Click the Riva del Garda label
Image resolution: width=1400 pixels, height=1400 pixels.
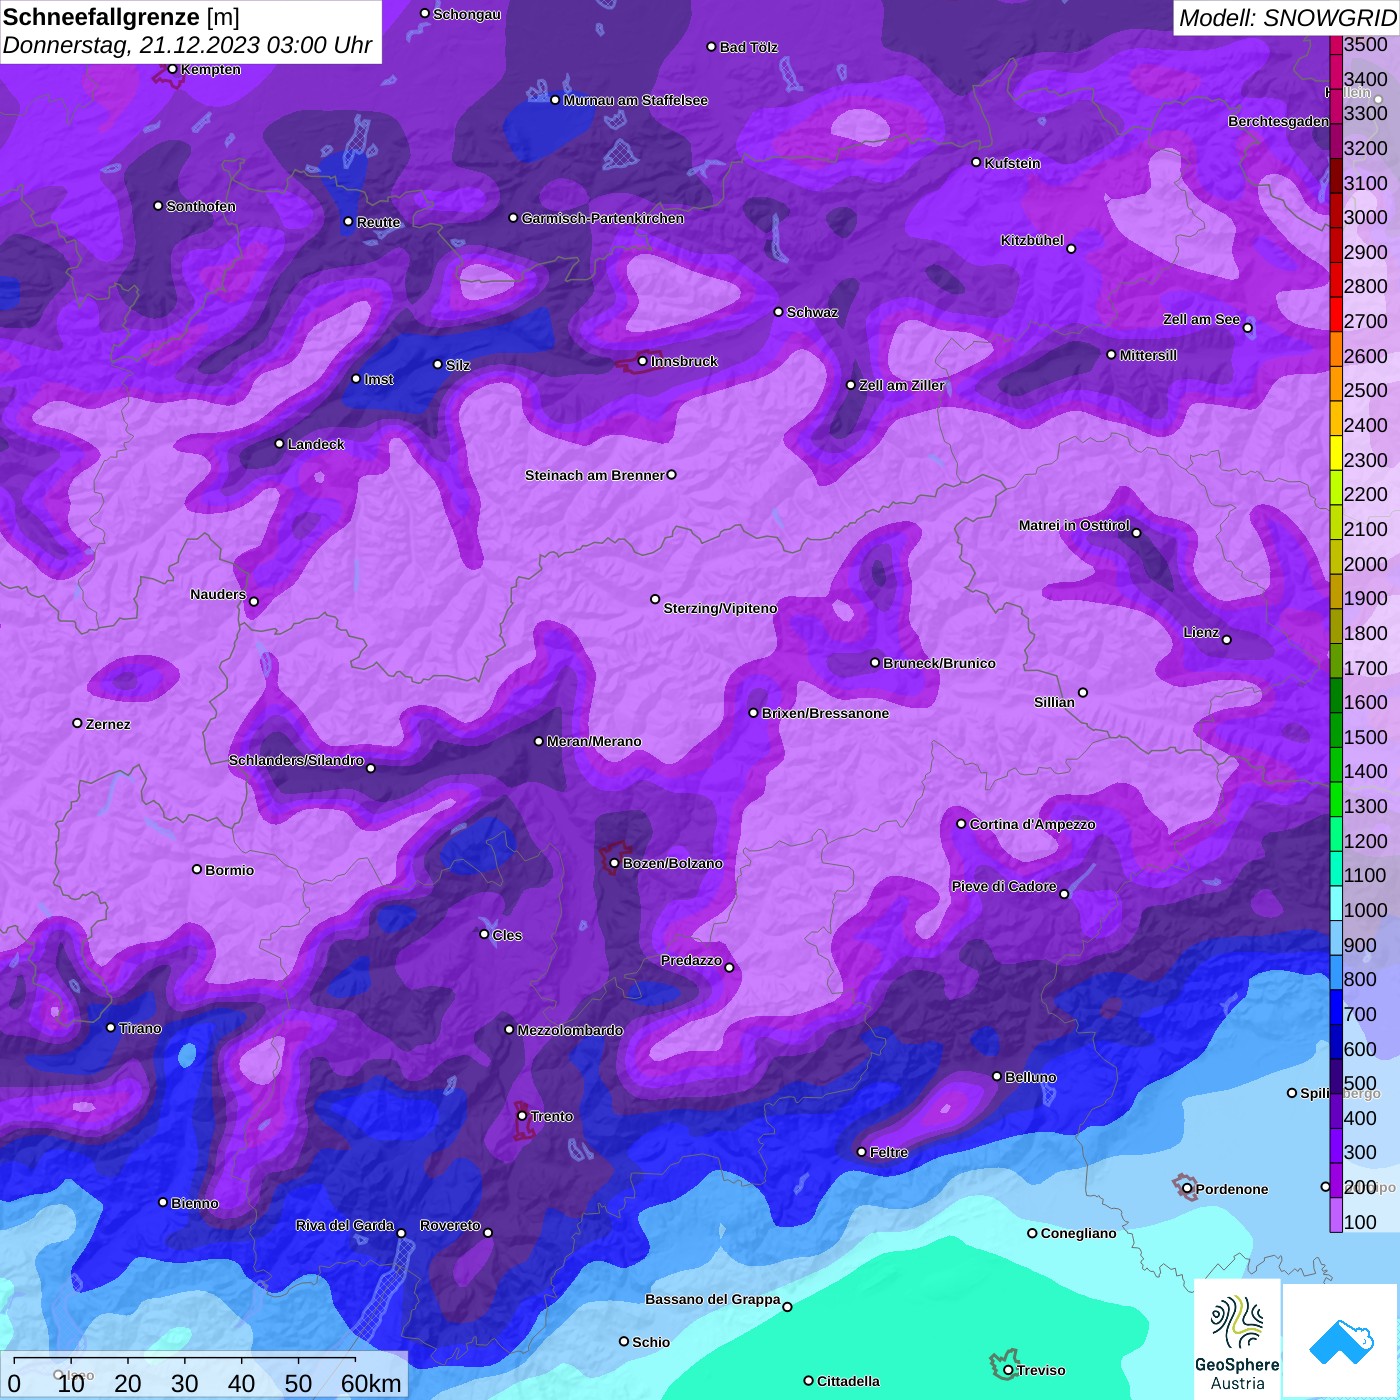344,1225
